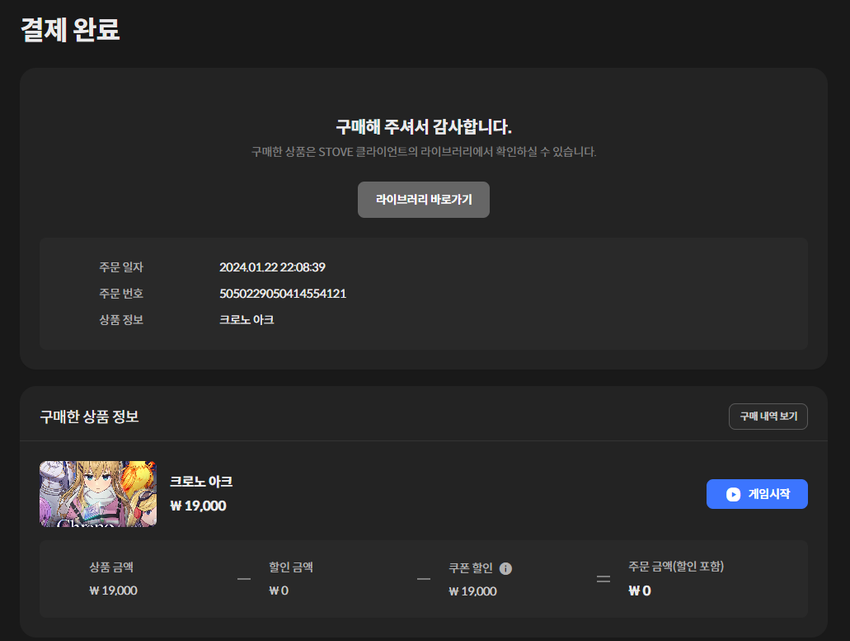Click the ₩ 19,000 coupon discount value

pos(473,591)
